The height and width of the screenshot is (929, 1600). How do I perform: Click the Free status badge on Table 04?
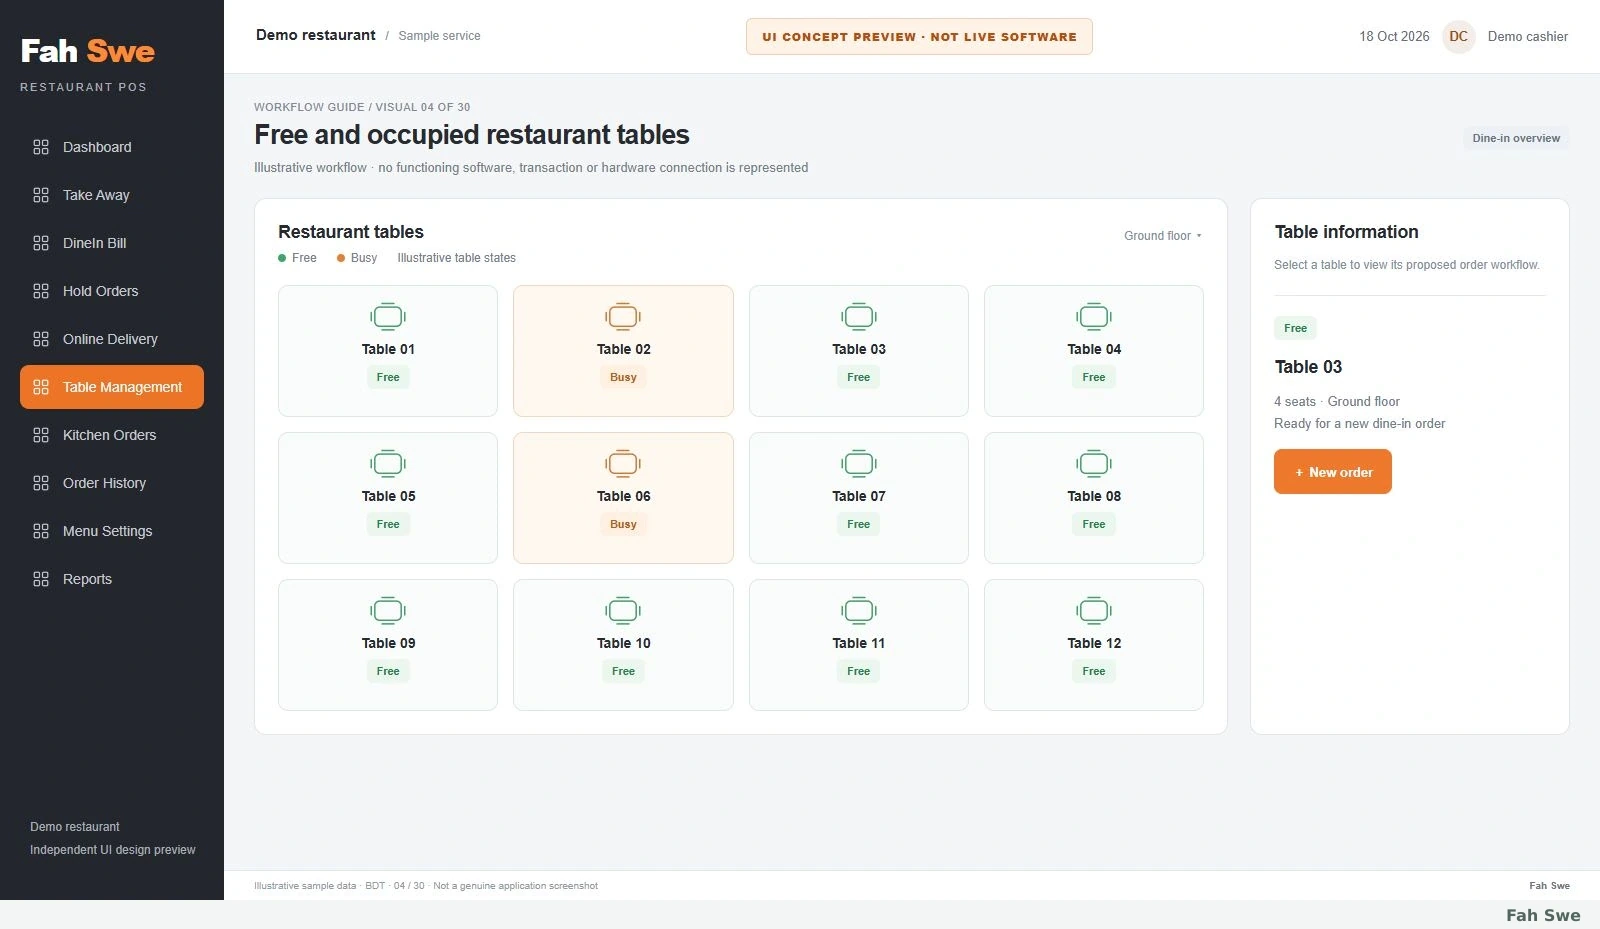pyautogui.click(x=1094, y=377)
